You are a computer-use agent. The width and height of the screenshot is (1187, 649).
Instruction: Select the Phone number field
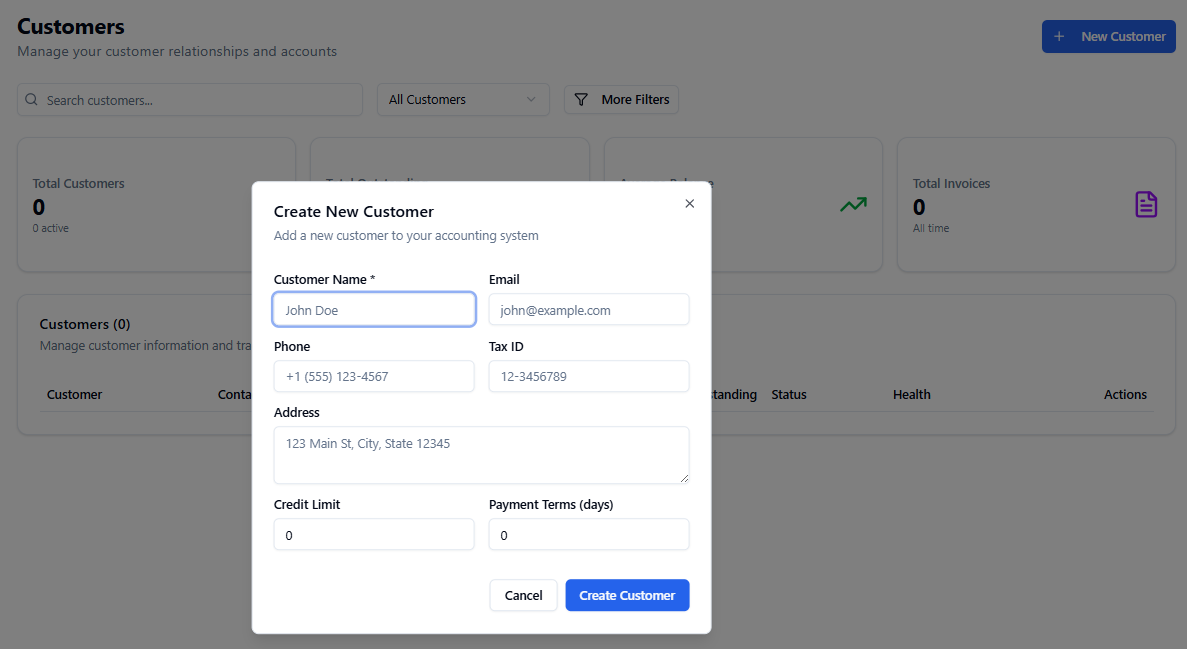tap(374, 377)
